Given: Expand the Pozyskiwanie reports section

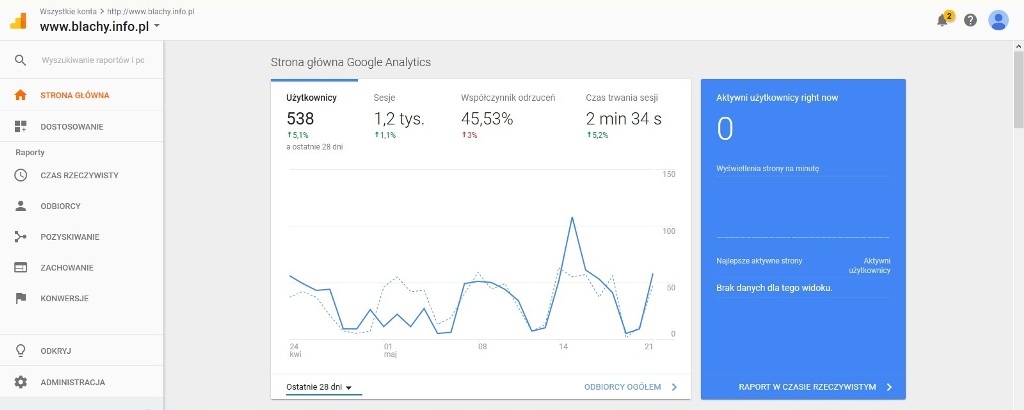Looking at the screenshot, I should 82,237.
